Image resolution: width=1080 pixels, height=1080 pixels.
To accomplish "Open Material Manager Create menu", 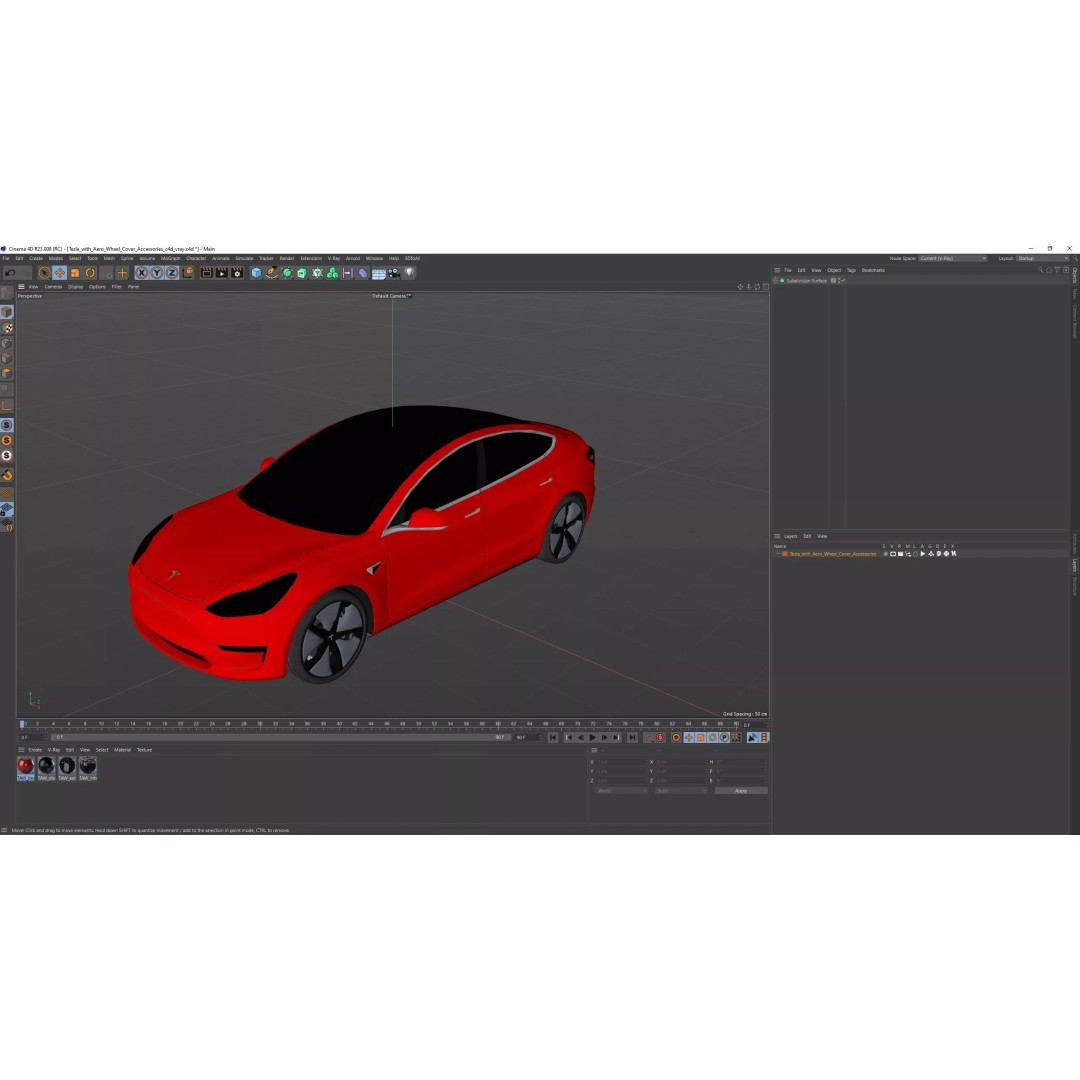I will coord(35,749).
